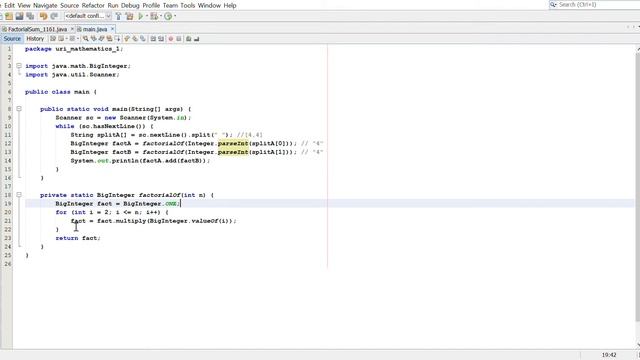Open the Forward navigation dropdown arrow
Image resolution: width=640 pixels, height=360 pixels.
point(78,39)
